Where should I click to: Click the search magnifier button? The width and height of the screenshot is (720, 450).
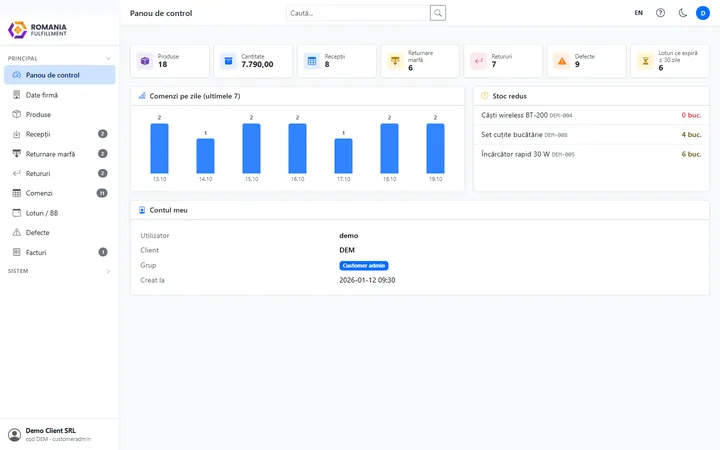point(438,13)
